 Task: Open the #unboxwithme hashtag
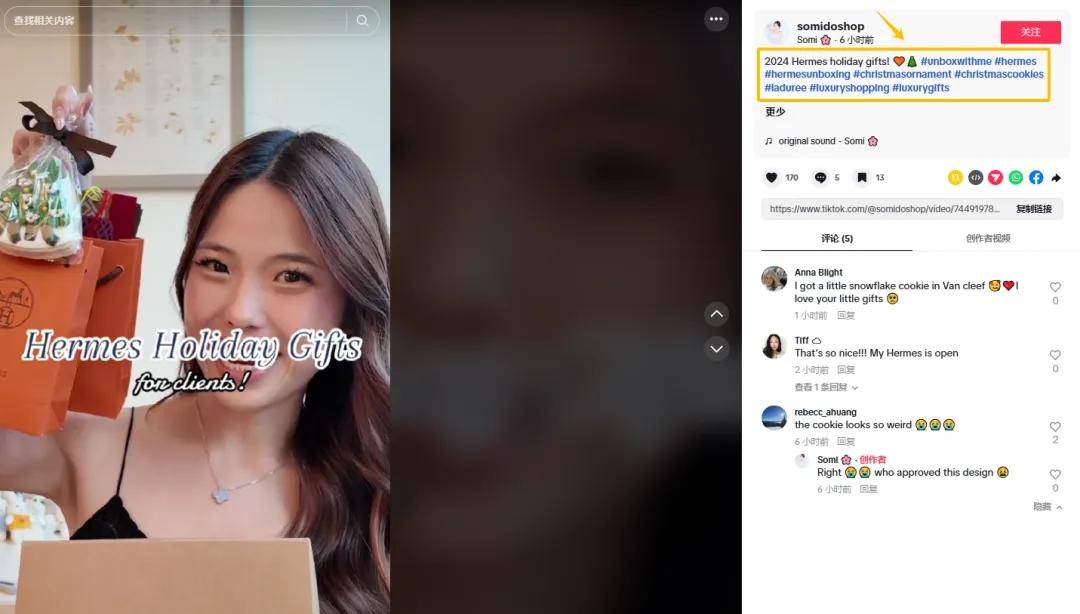point(956,61)
